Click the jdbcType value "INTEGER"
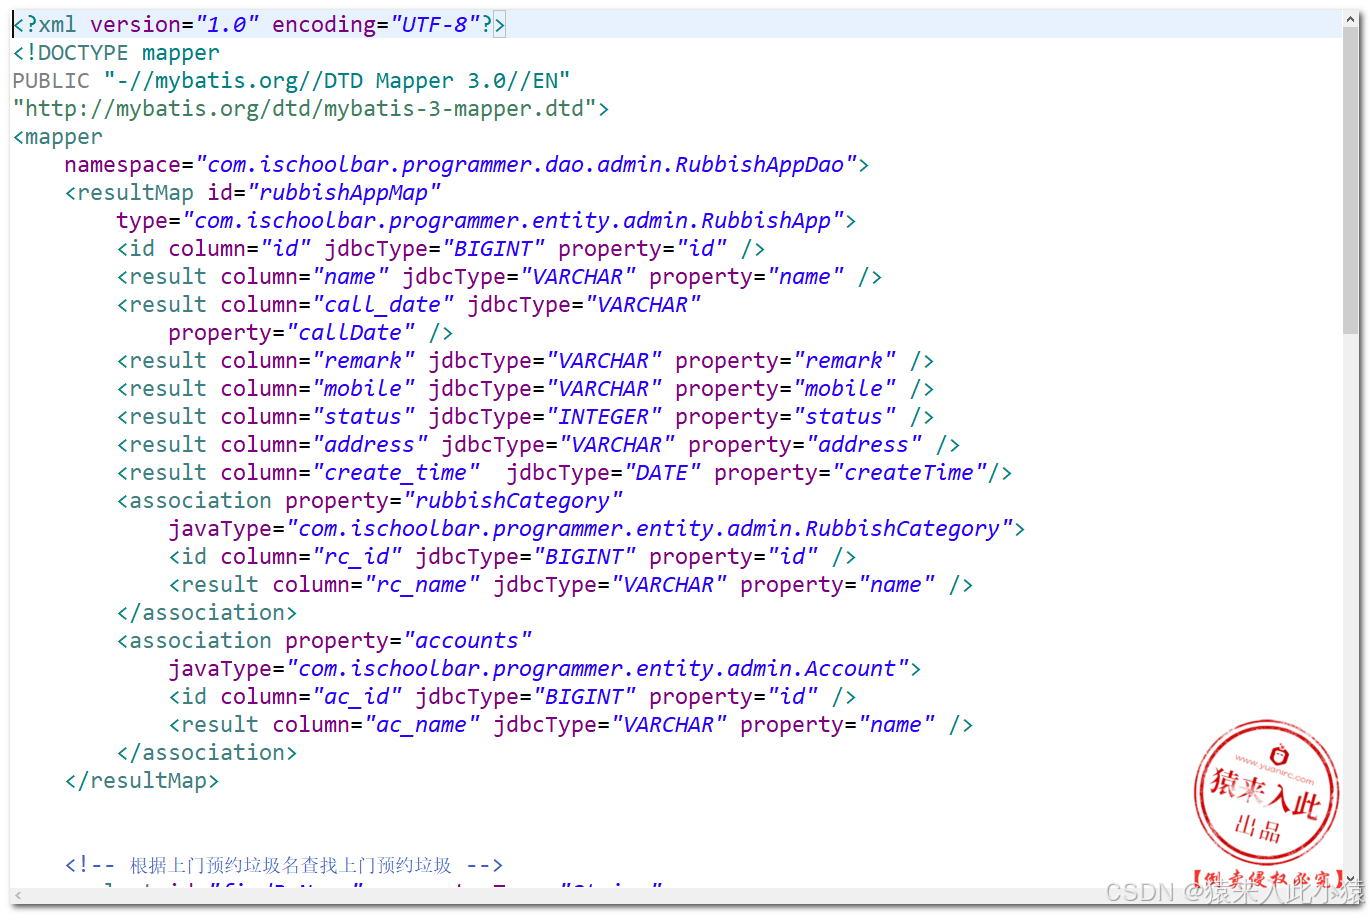This screenshot has height=915, width=1370. (604, 416)
